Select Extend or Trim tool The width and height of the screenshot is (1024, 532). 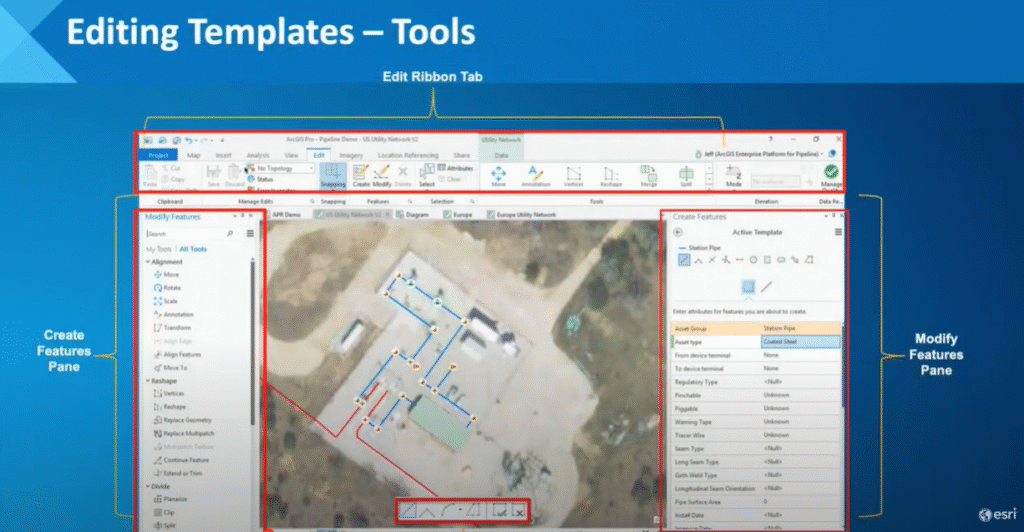pos(178,473)
